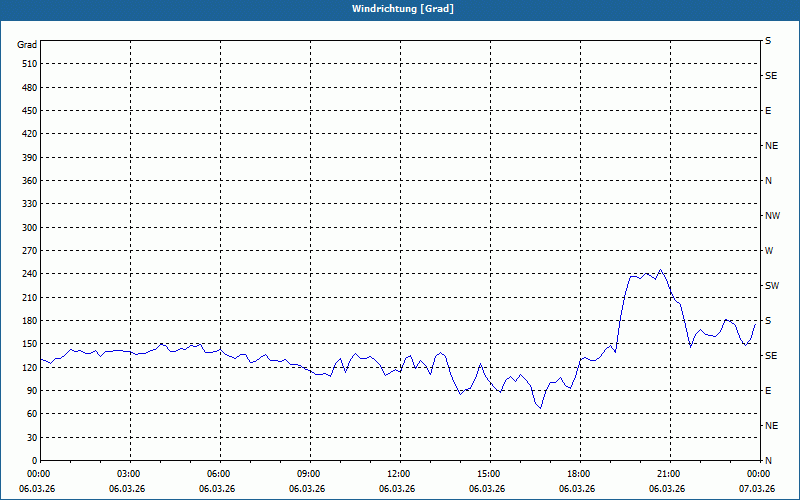This screenshot has height=500, width=800.
Task: Click the 'SW' compass label
Action: (x=772, y=286)
